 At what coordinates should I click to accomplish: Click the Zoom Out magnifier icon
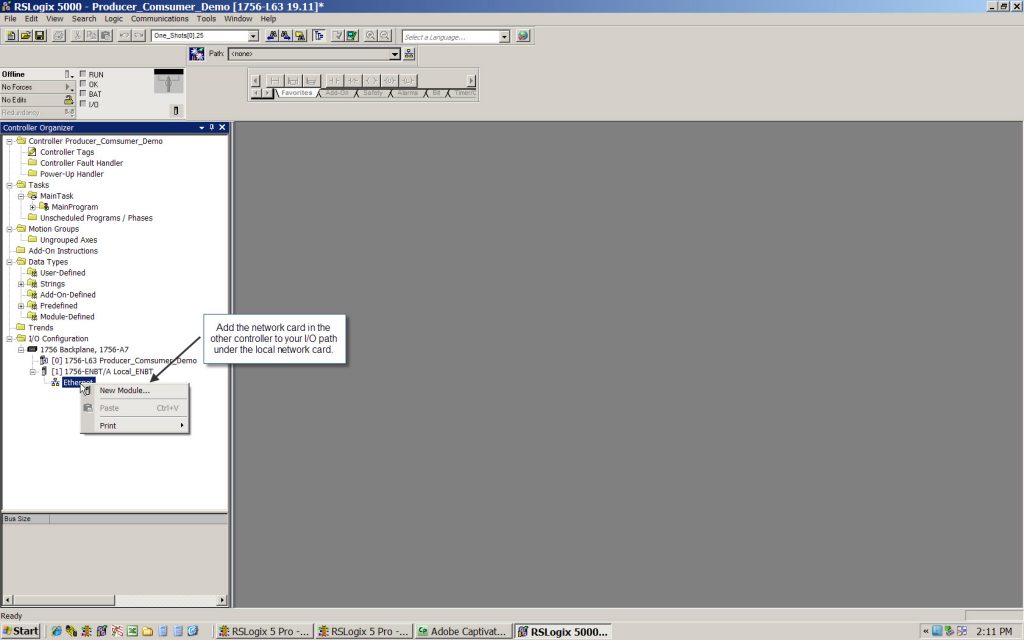385,36
